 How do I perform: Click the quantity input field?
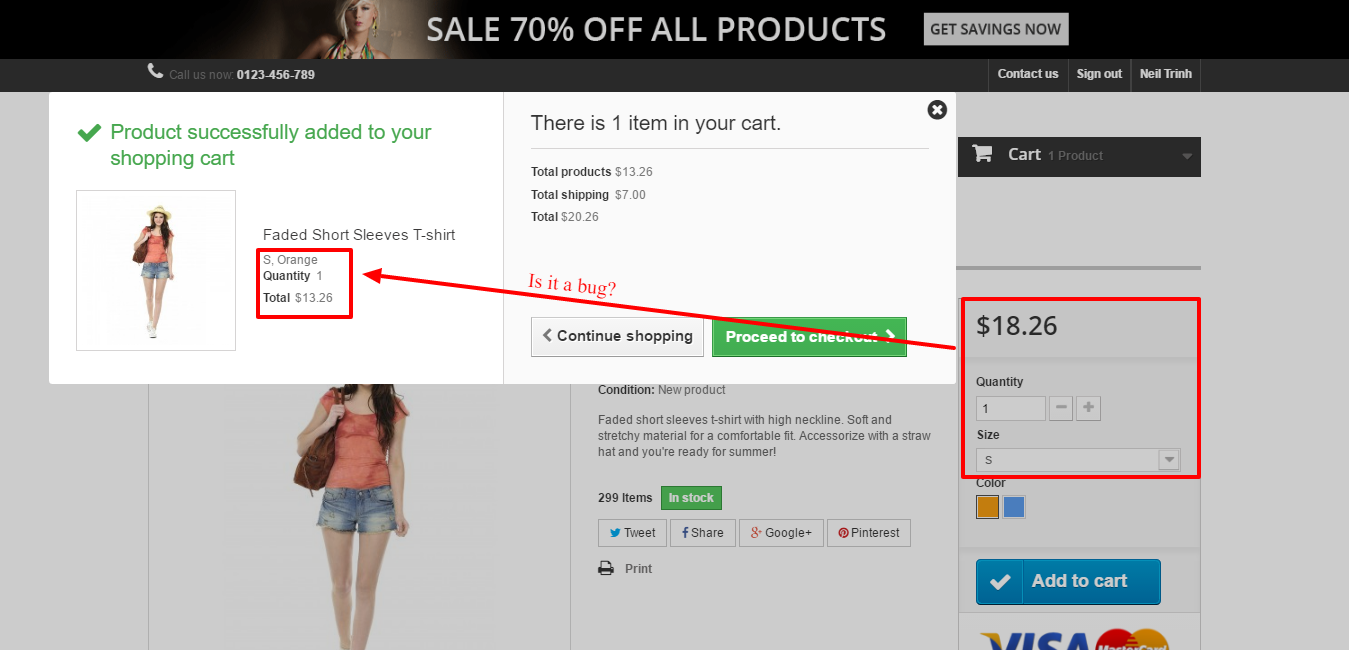[x=1010, y=408]
